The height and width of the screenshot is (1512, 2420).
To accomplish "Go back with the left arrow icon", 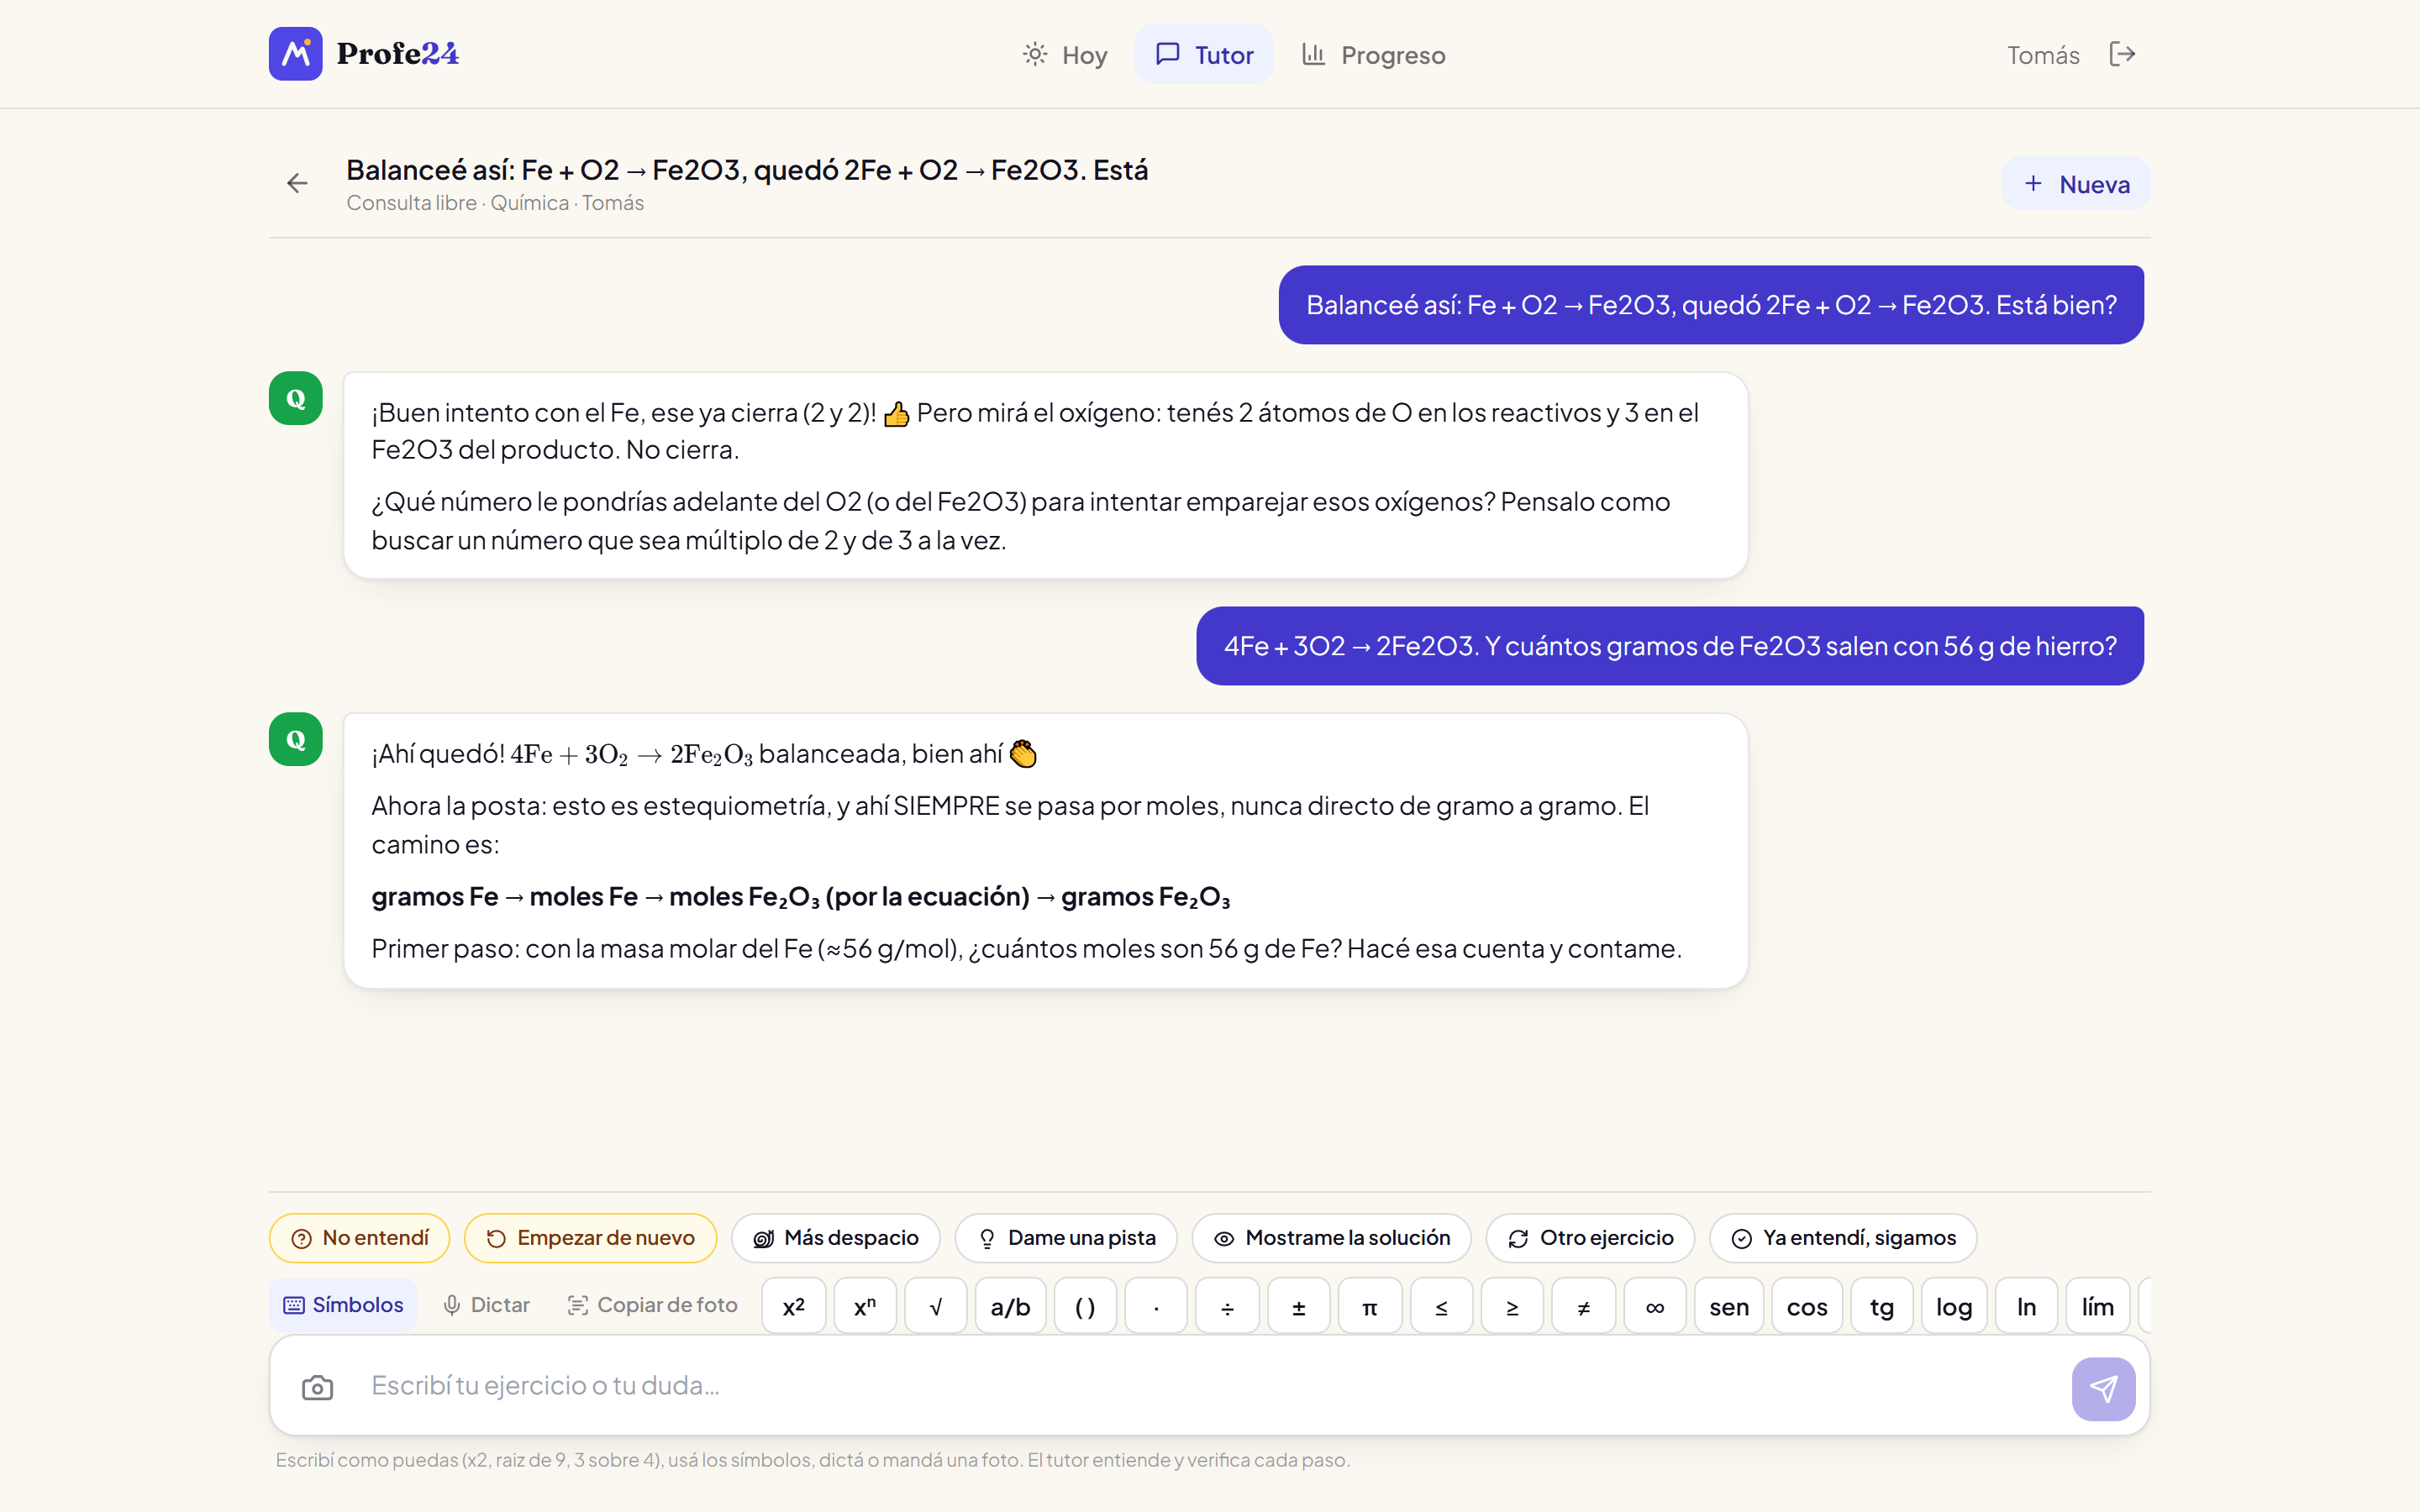I will click(x=297, y=183).
